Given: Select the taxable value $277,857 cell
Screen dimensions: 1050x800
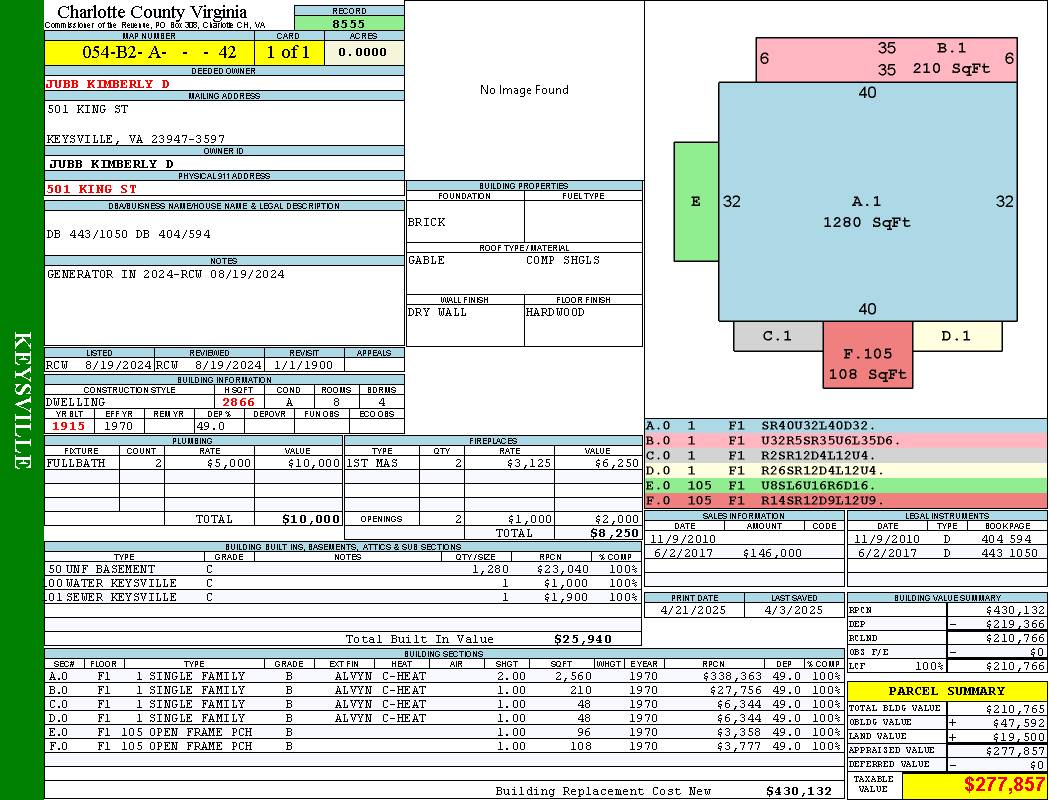Looking at the screenshot, I should pos(974,785).
